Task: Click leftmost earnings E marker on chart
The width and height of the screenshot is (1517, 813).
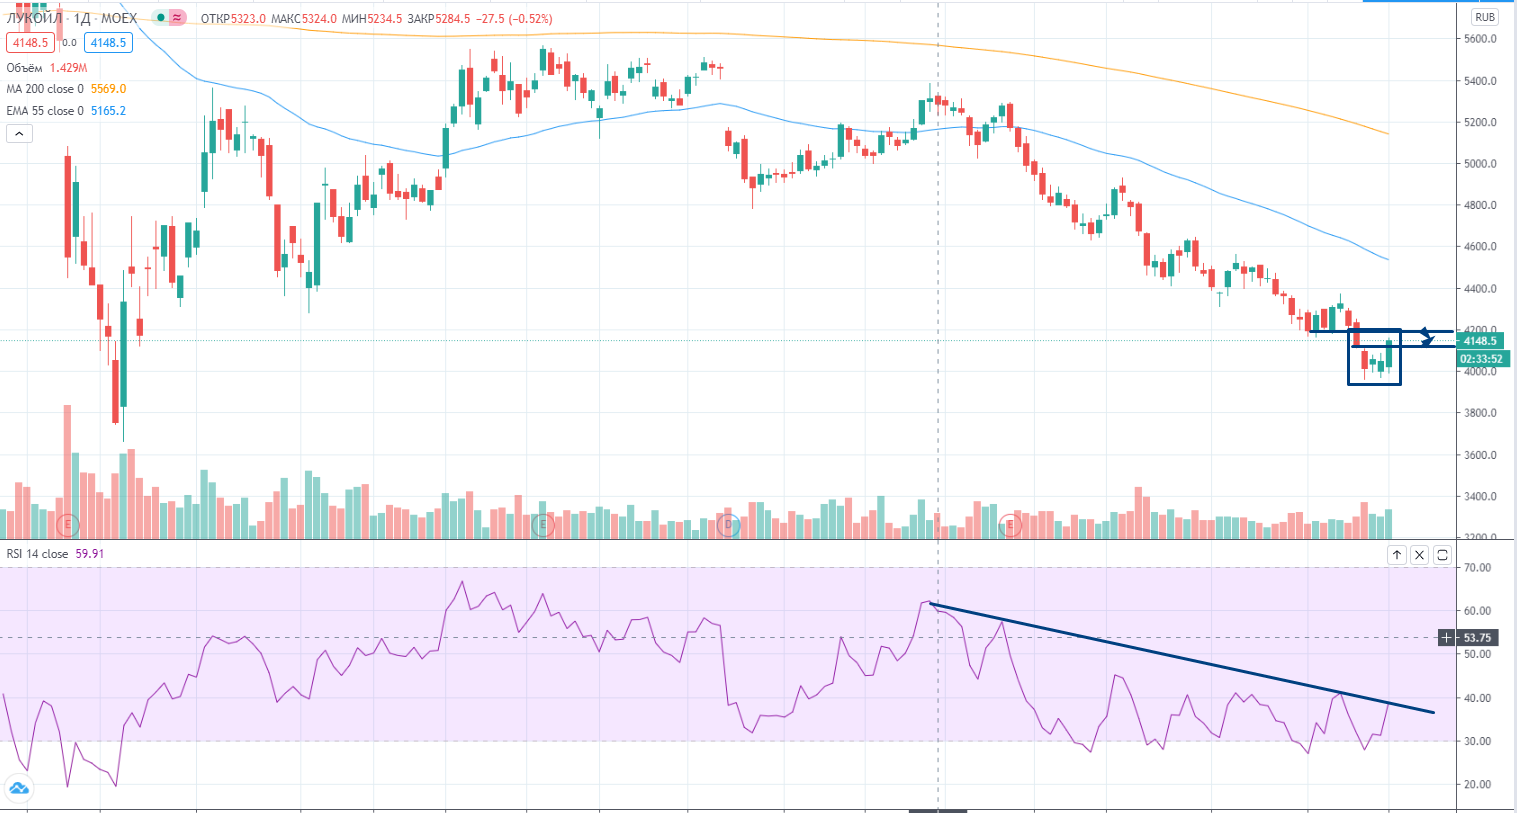Action: [x=68, y=524]
